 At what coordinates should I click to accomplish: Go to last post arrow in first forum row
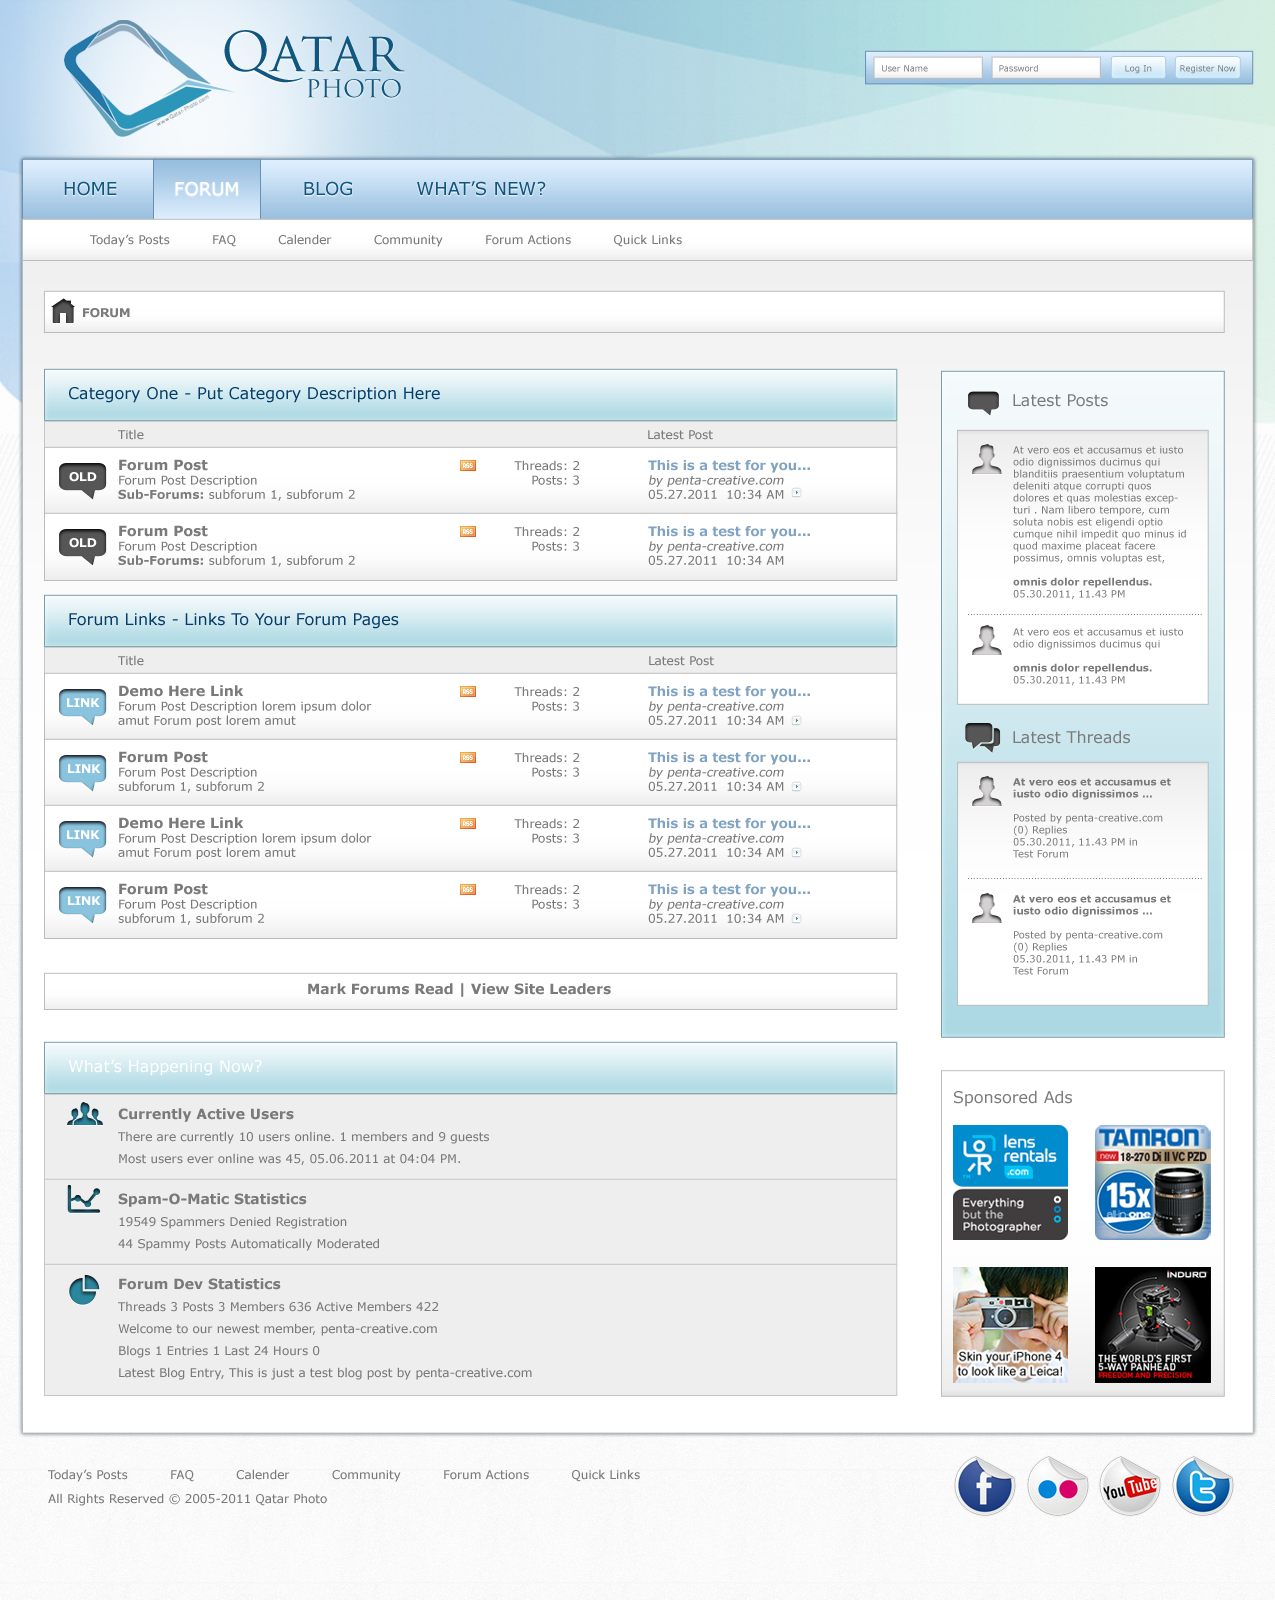coord(797,493)
